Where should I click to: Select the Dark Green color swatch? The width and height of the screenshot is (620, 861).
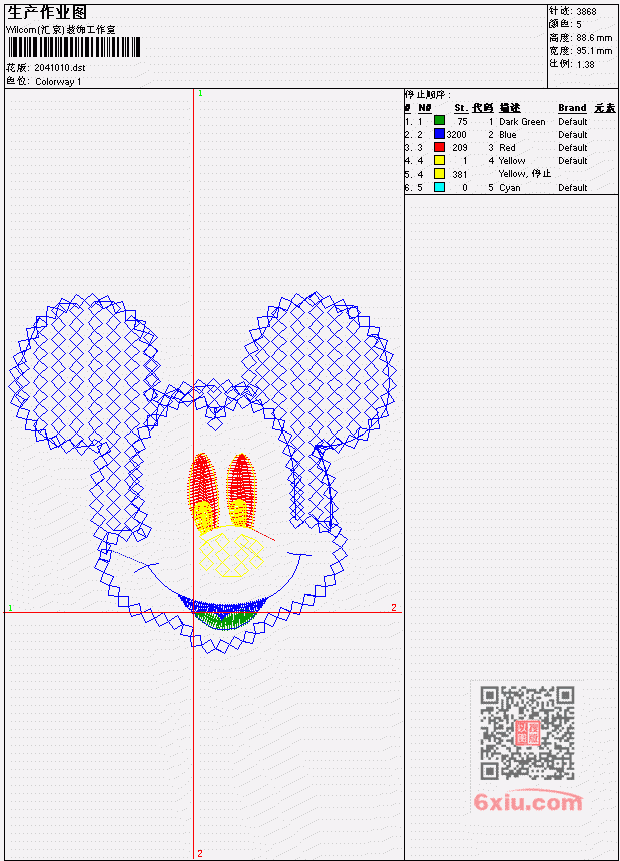439,121
